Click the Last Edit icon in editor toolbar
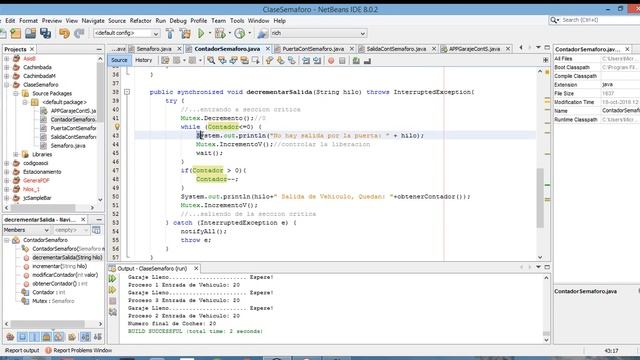Screen dimensions: 640x360 165,60
